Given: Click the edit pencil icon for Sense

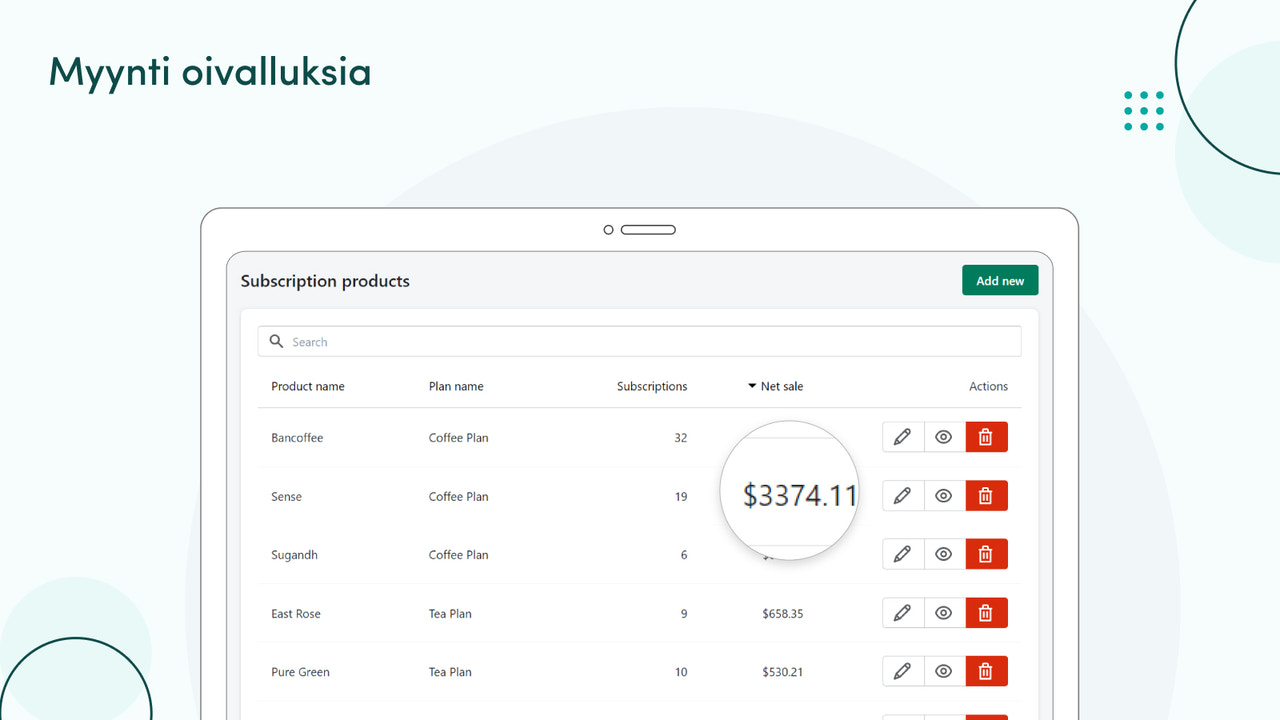Looking at the screenshot, I should point(902,496).
